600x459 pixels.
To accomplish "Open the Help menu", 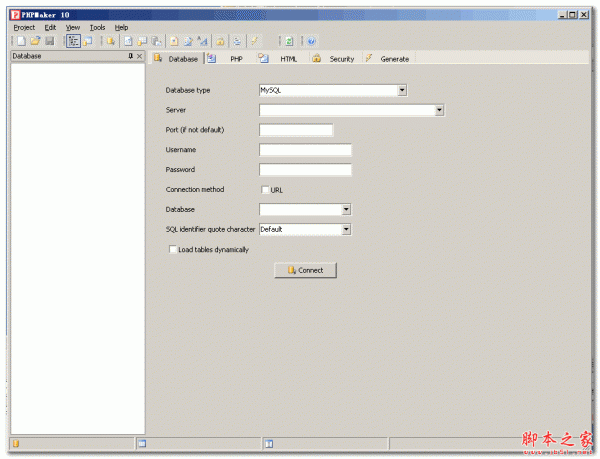I will click(x=121, y=28).
